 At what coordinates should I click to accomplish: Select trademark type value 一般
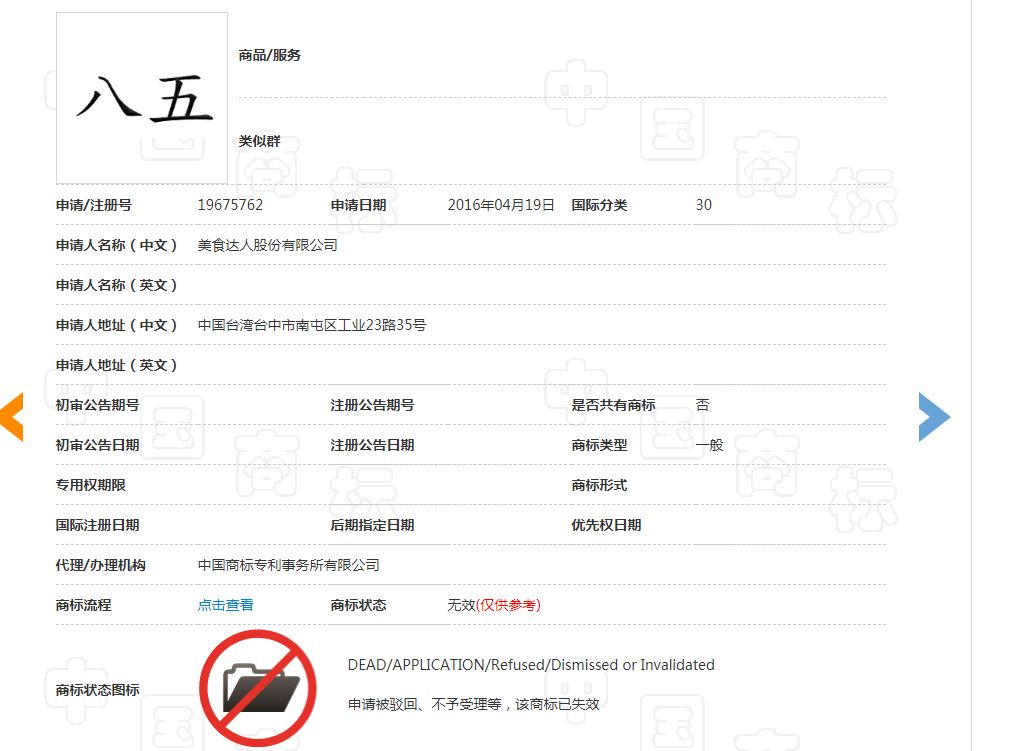tap(709, 445)
